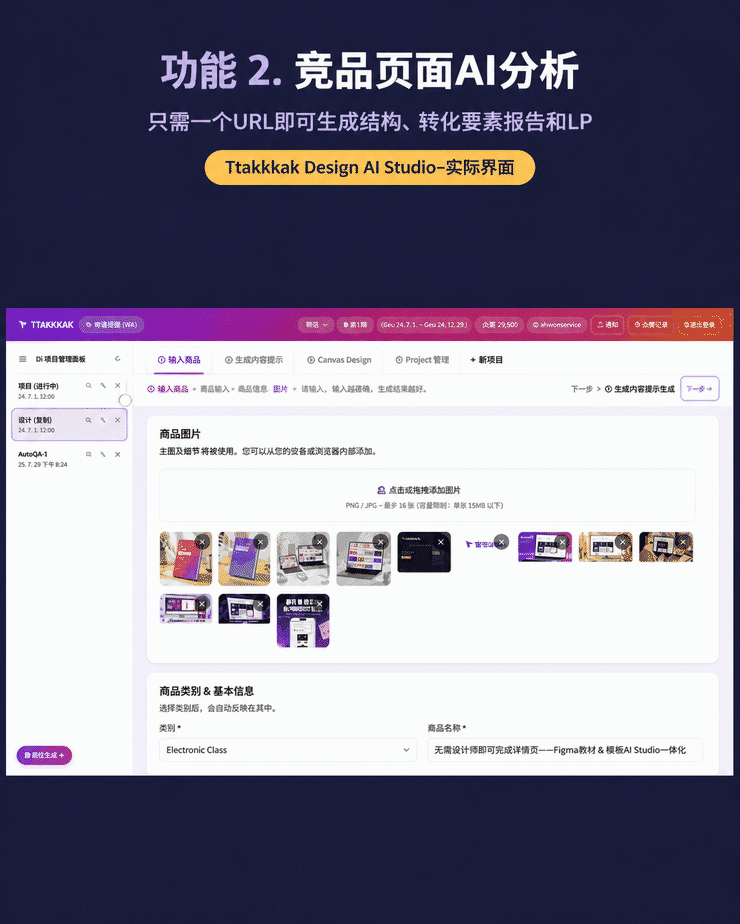Click the purple generate button at the sidebar bottom

44,755
